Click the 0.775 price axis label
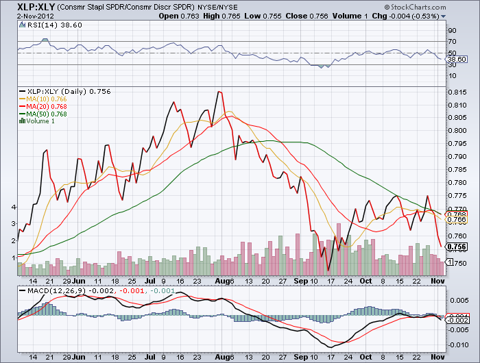The image size is (480, 363). pyautogui.click(x=457, y=196)
